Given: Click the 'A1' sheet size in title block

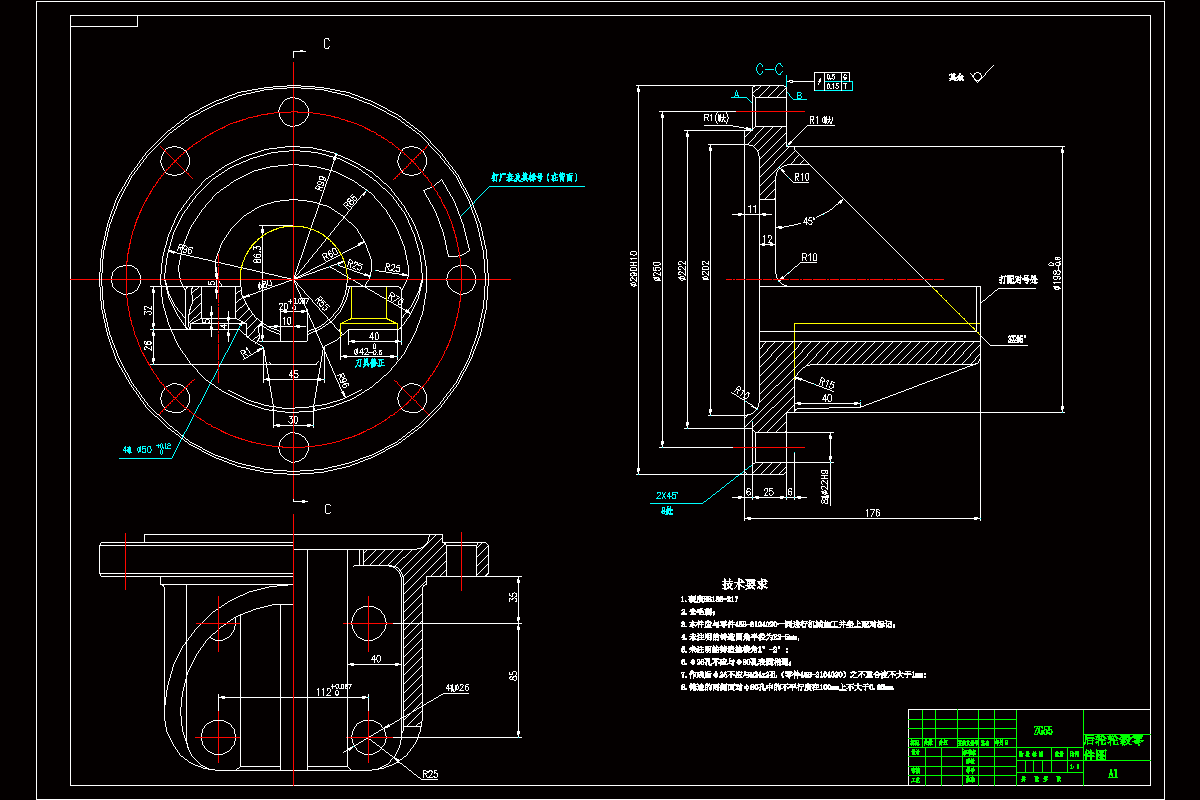Looking at the screenshot, I should [x=1113, y=773].
